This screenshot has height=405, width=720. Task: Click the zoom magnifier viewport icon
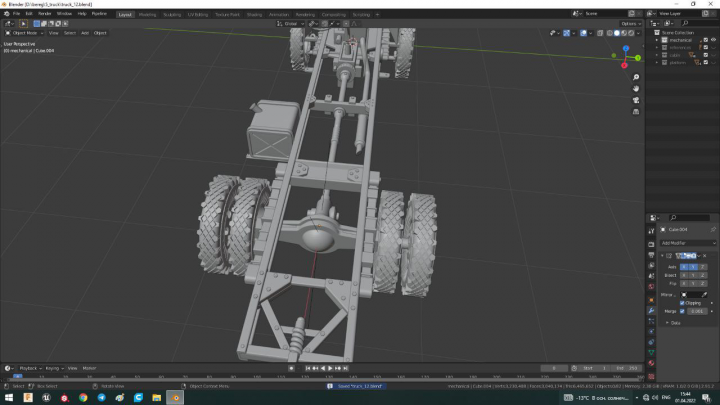(x=636, y=77)
